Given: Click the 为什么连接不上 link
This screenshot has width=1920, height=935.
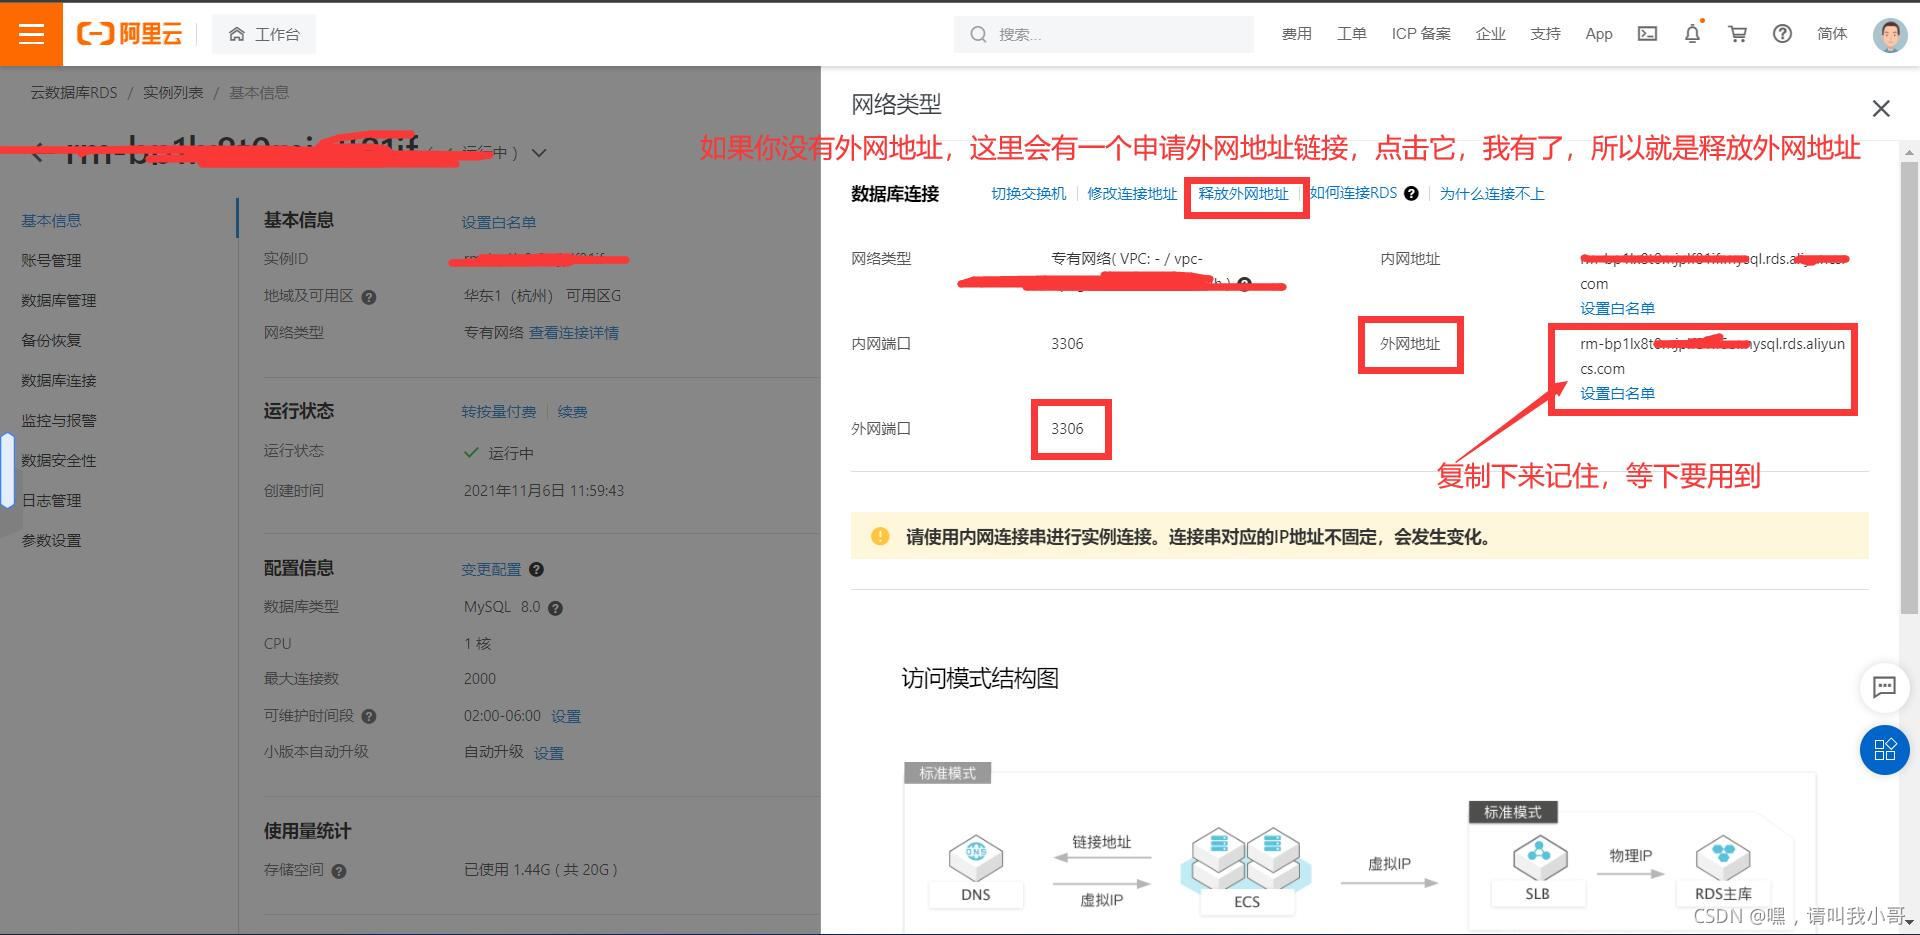Looking at the screenshot, I should 1492,194.
